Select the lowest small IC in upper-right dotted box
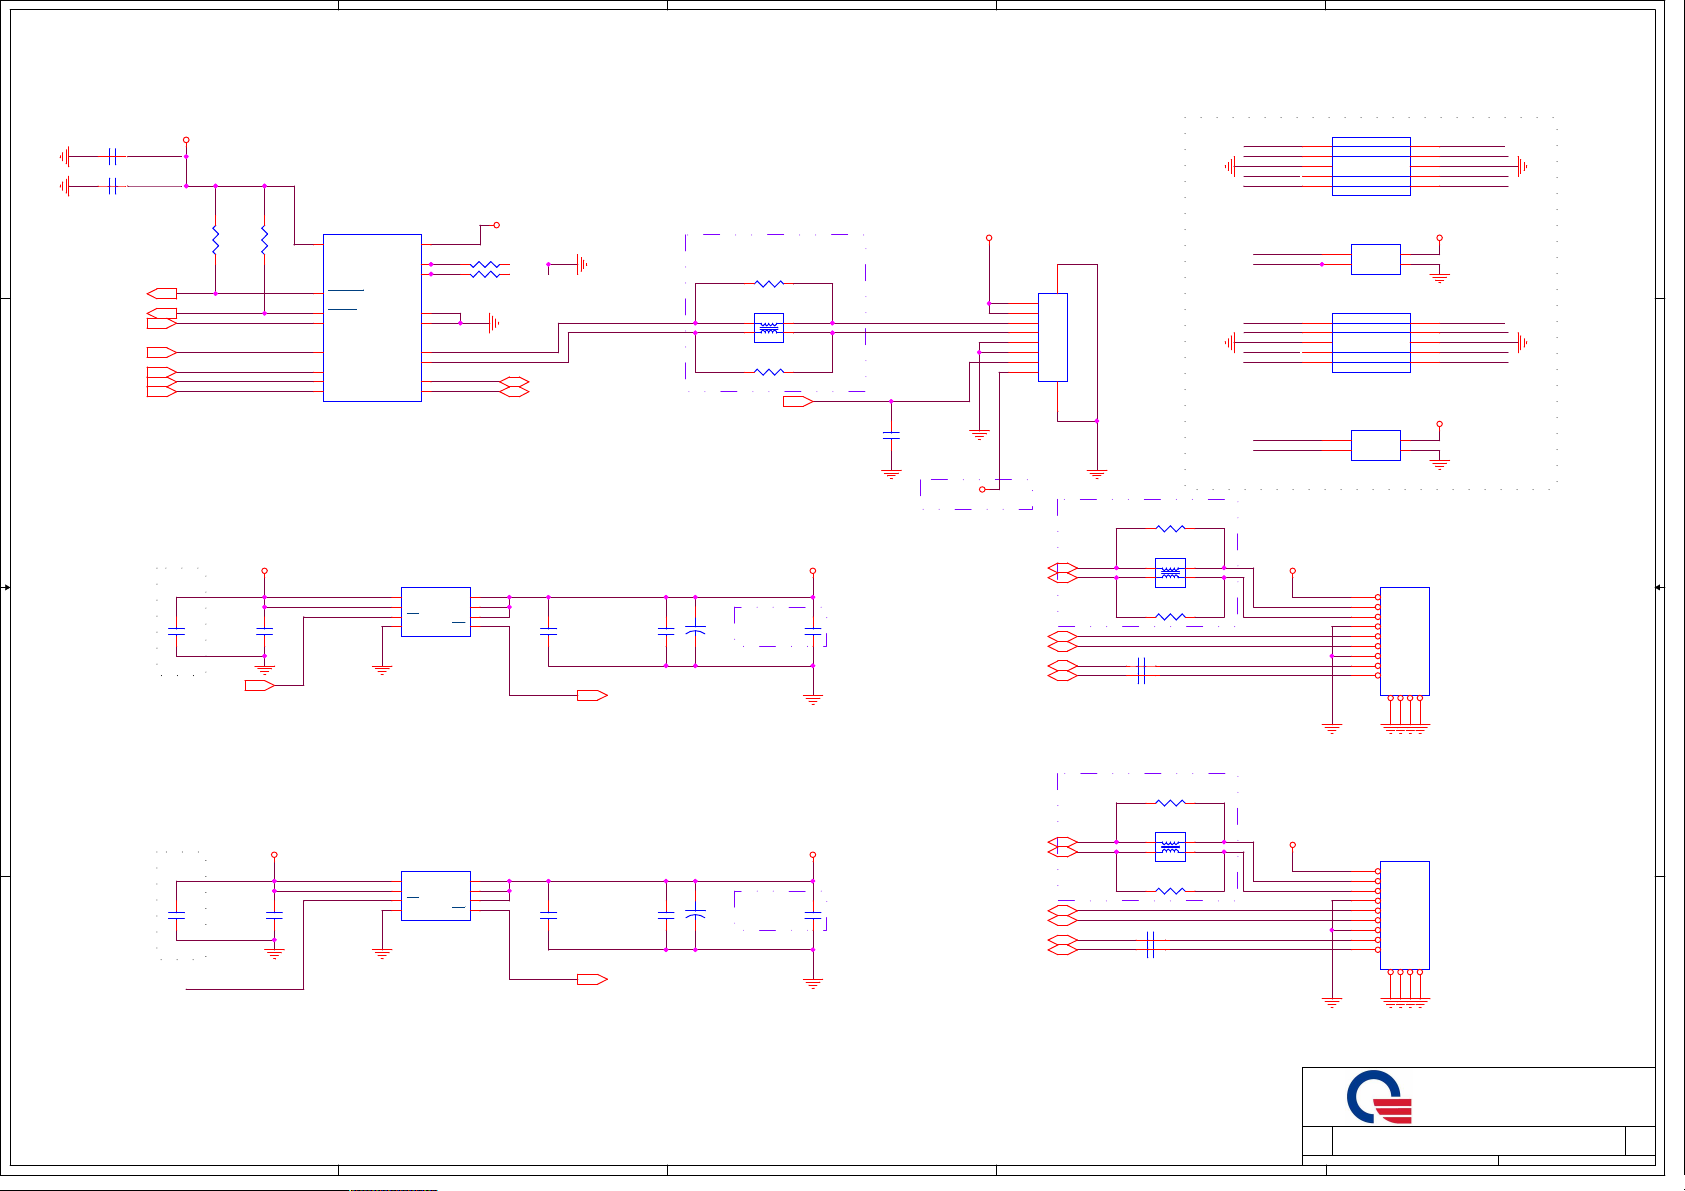1685x1191 pixels. coord(1376,445)
